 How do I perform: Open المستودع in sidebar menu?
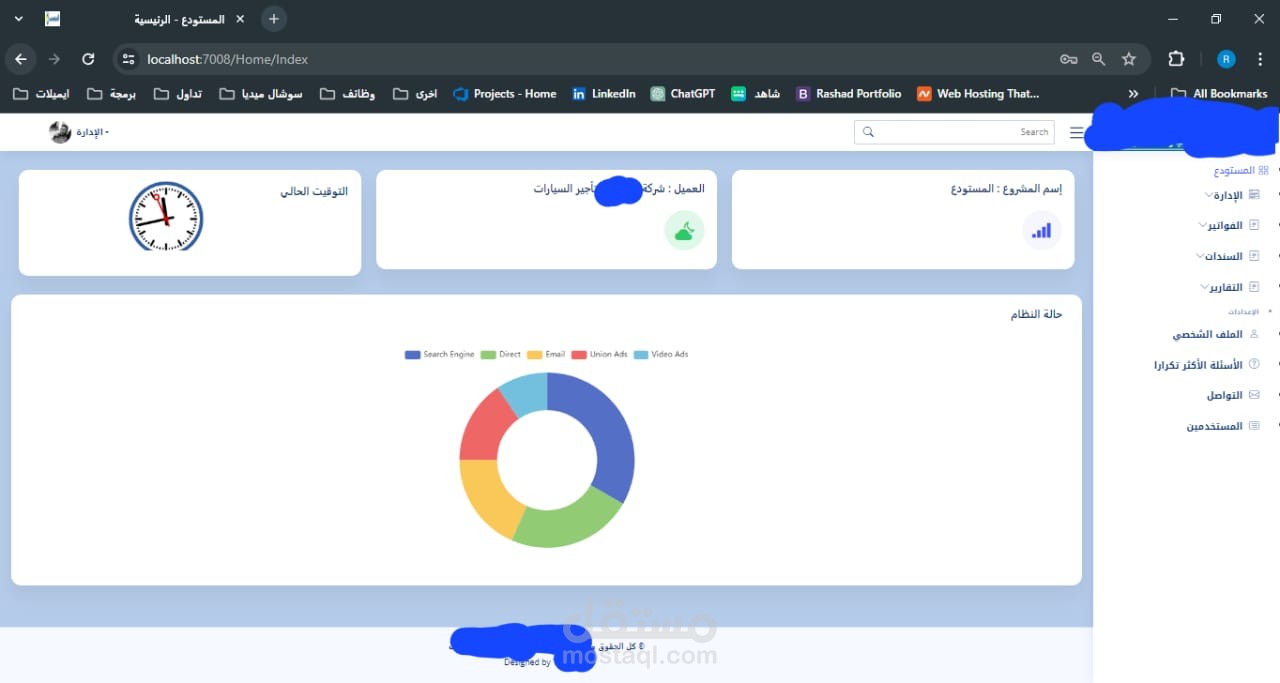tap(1234, 171)
